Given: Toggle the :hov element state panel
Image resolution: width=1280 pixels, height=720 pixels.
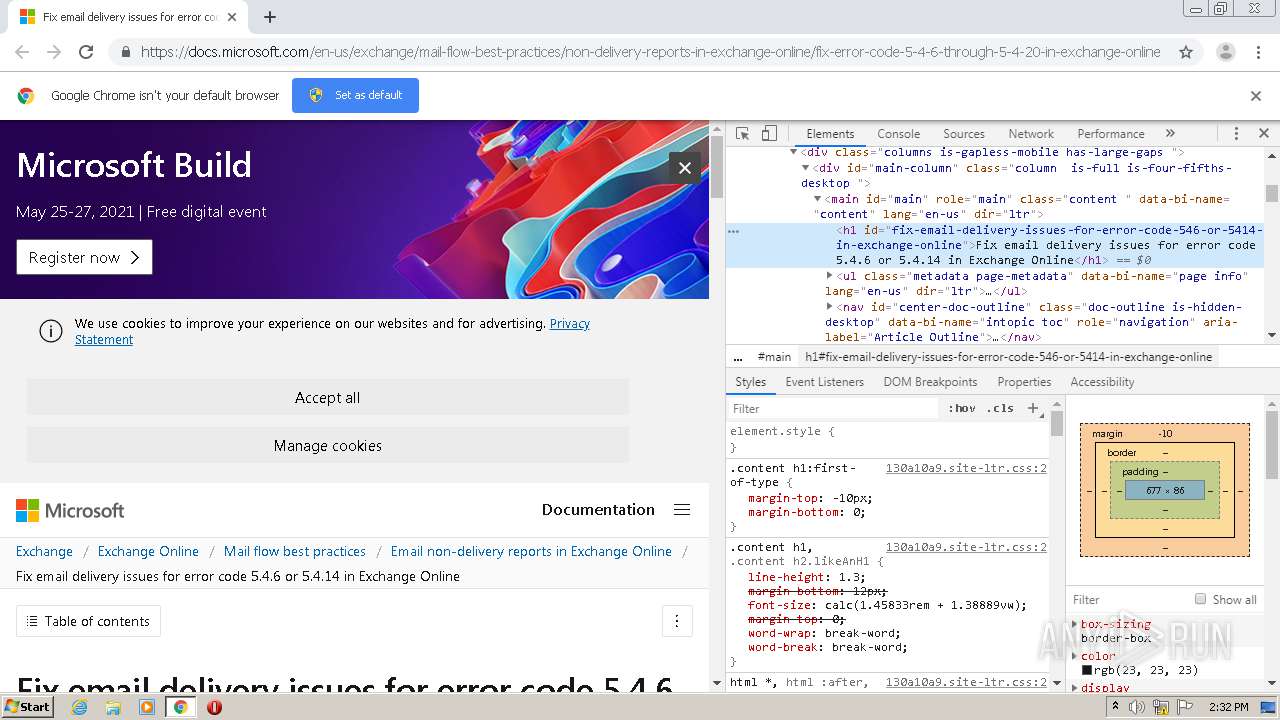Looking at the screenshot, I should click(962, 408).
